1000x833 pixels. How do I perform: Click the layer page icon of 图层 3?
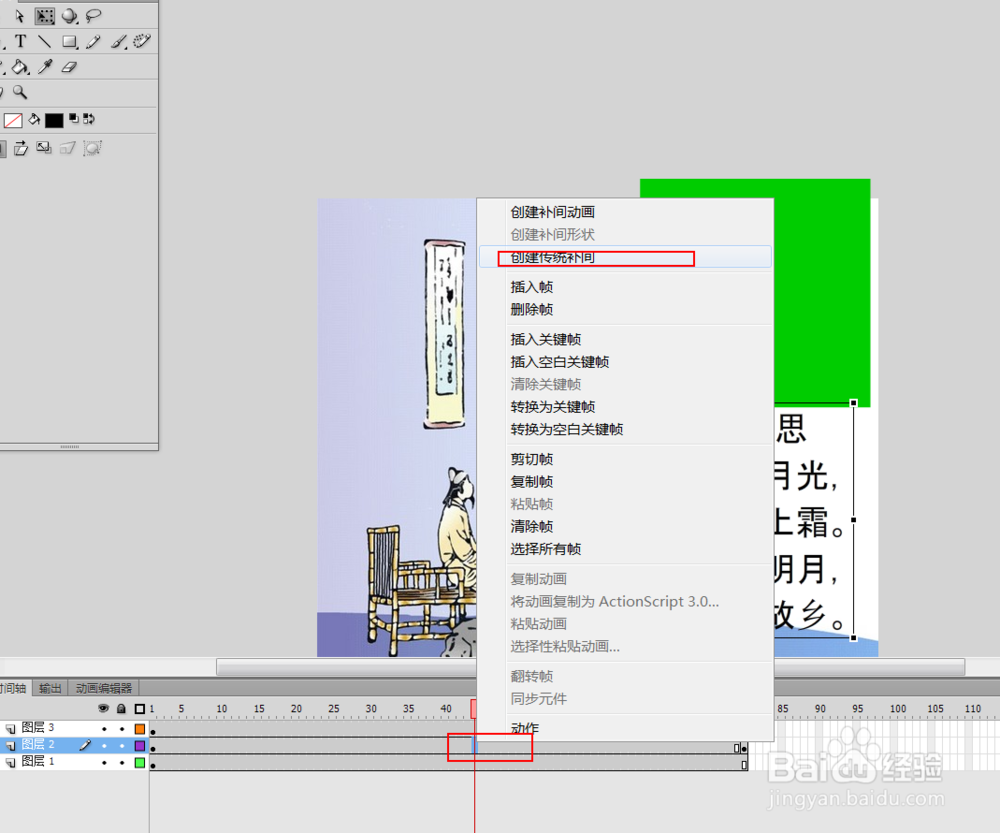pos(10,728)
